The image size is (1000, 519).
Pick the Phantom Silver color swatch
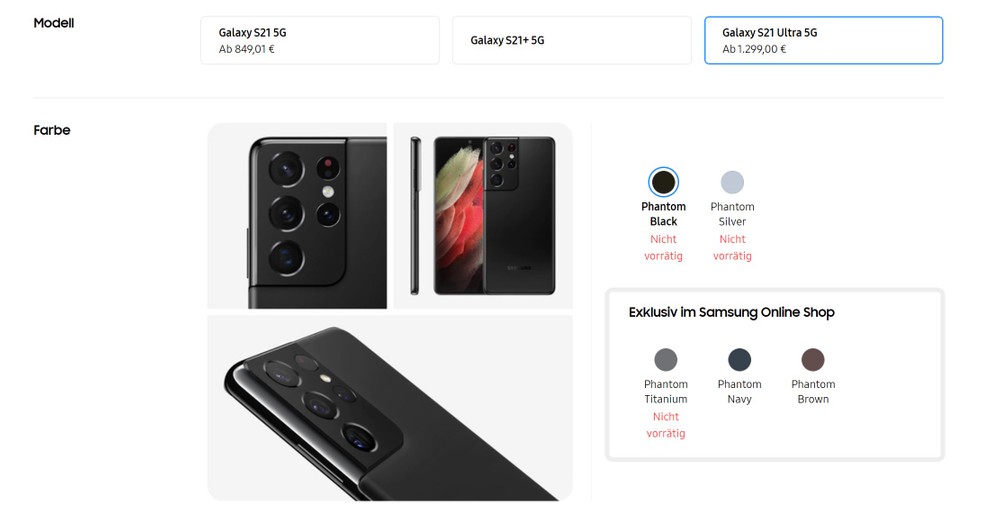coord(732,182)
